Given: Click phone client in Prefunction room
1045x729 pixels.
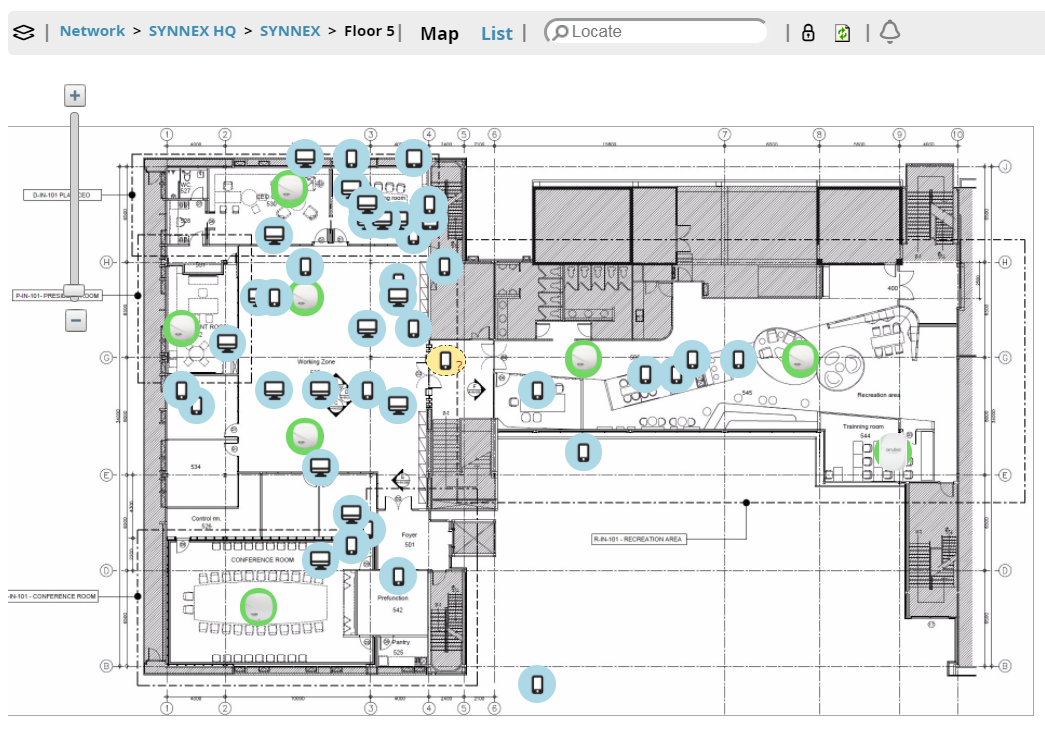Looking at the screenshot, I should tap(397, 576).
